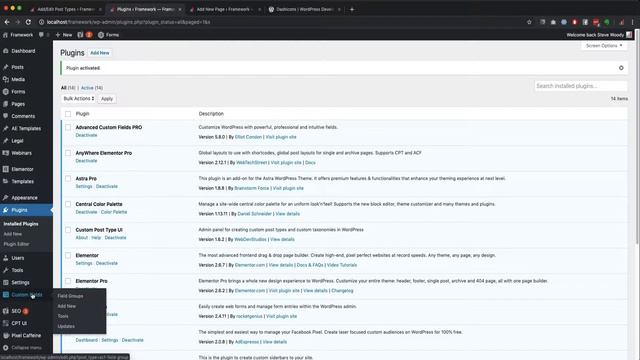Select Field Groups from Custom Fields flyout
The image size is (640, 360).
coord(70,296)
